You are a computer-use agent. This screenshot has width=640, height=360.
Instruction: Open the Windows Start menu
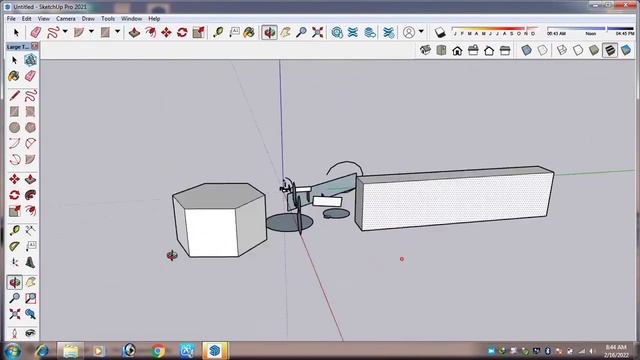coord(12,351)
